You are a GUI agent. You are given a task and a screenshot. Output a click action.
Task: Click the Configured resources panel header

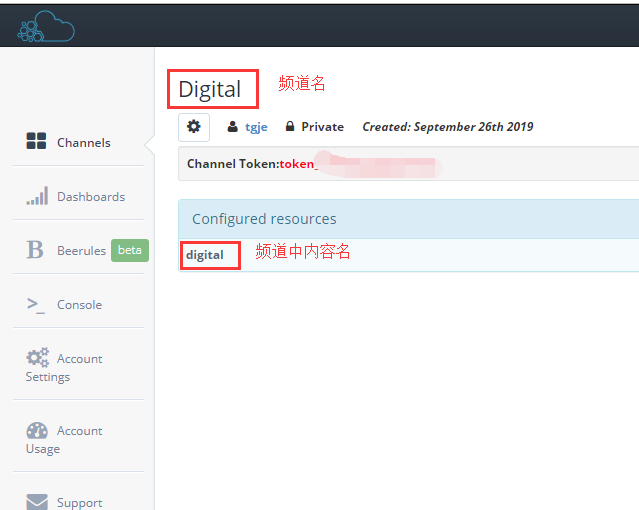coord(264,219)
